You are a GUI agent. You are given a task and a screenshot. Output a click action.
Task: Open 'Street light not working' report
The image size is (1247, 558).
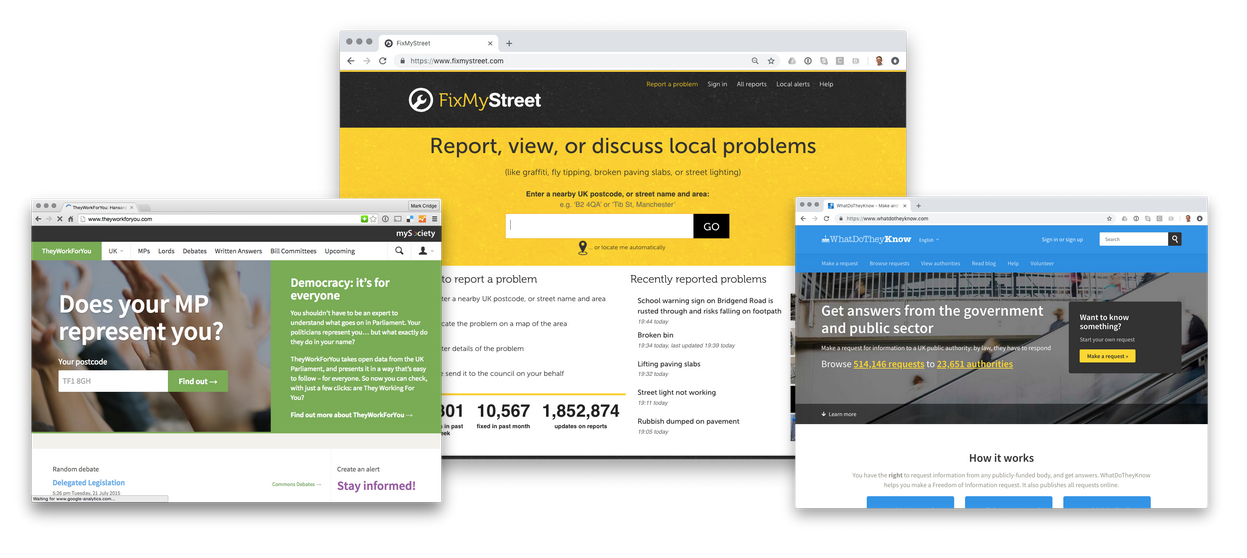[677, 392]
